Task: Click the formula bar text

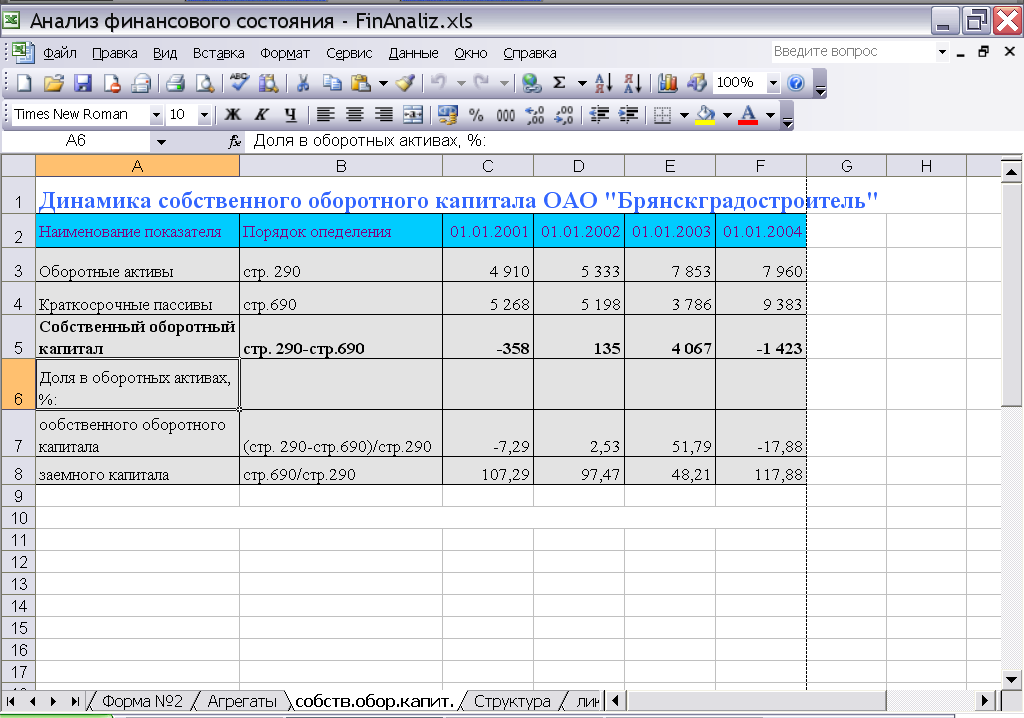Action: coord(370,140)
